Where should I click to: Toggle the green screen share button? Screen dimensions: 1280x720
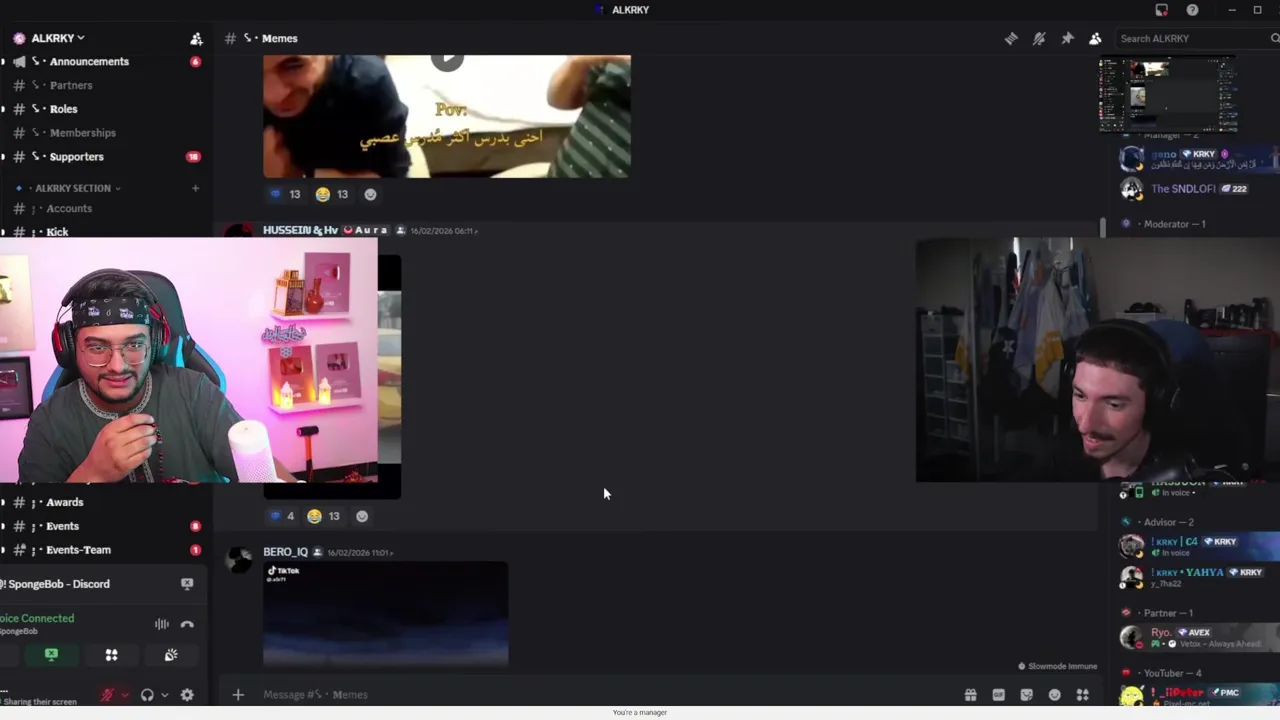pyautogui.click(x=51, y=655)
